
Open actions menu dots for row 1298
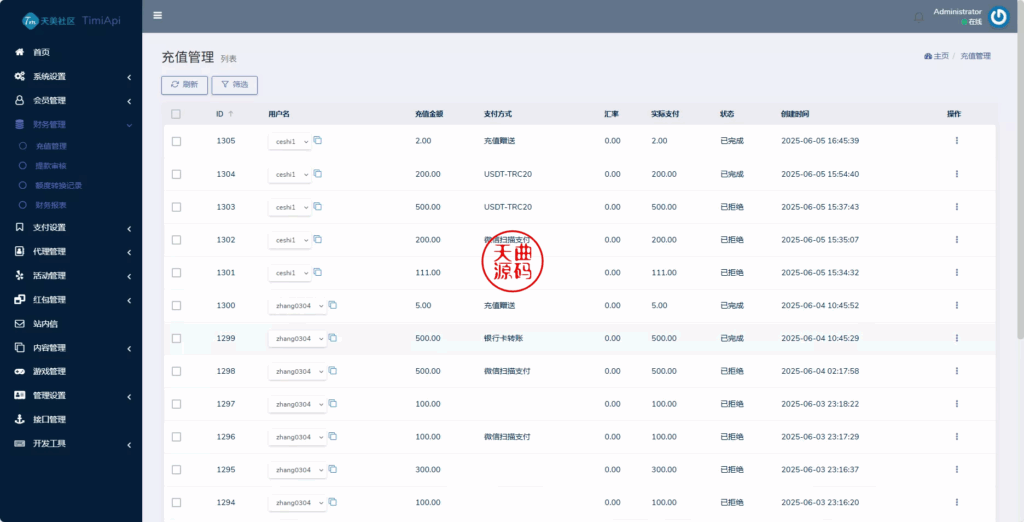coord(957,370)
